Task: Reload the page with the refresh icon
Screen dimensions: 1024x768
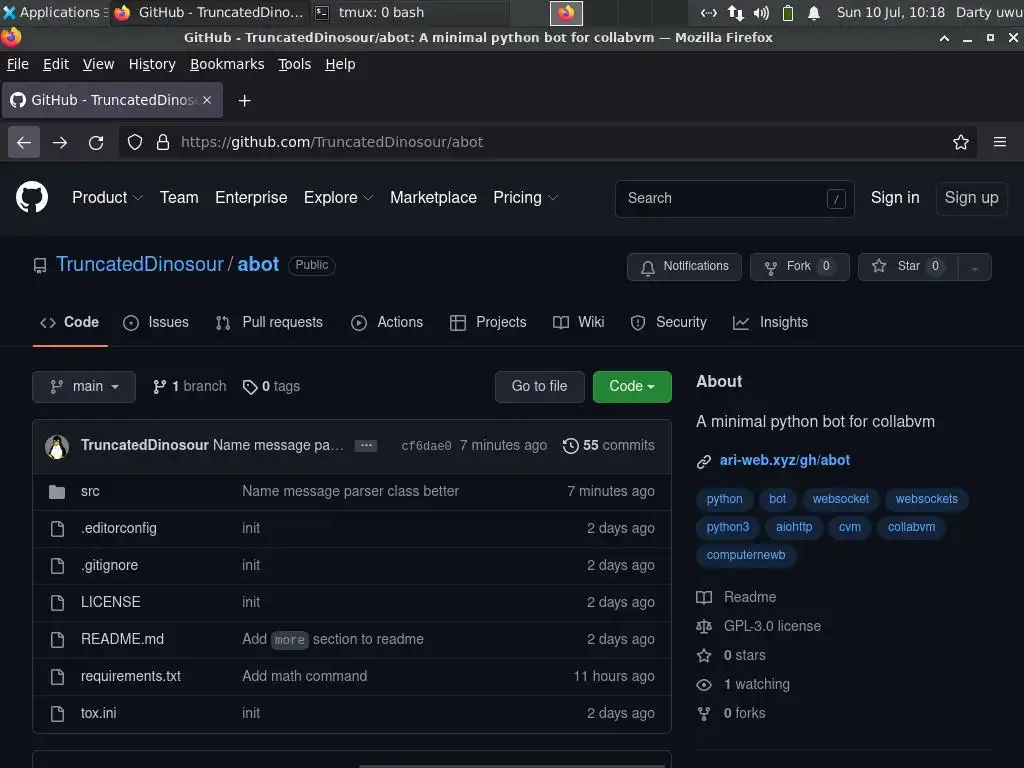Action: 96,142
